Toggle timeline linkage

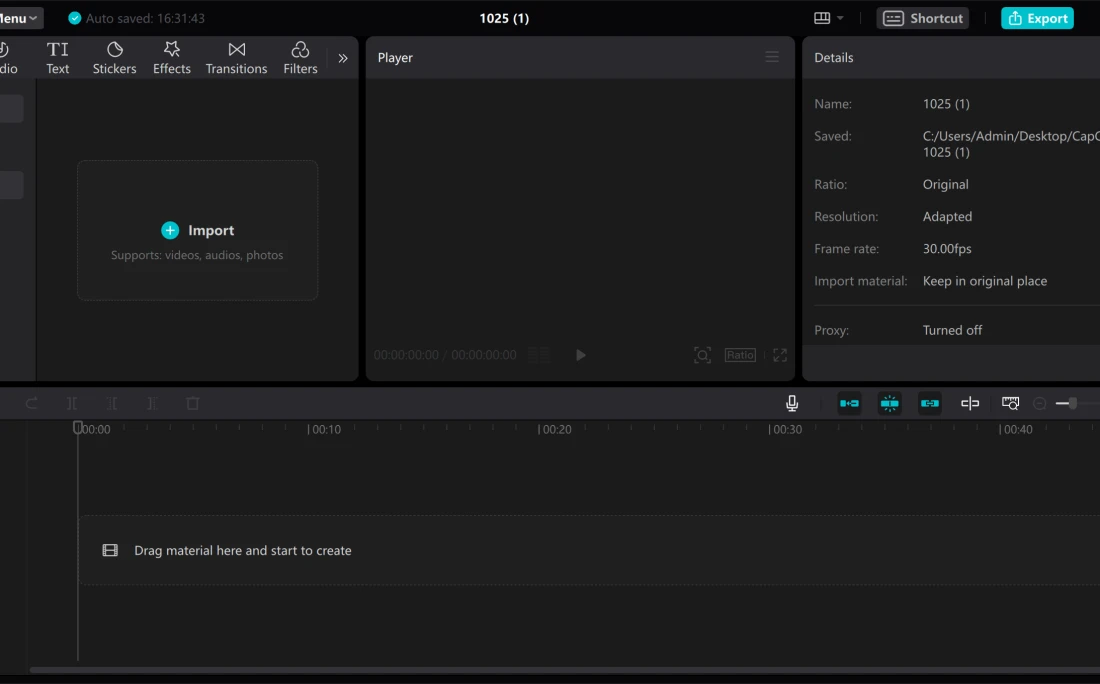930,403
